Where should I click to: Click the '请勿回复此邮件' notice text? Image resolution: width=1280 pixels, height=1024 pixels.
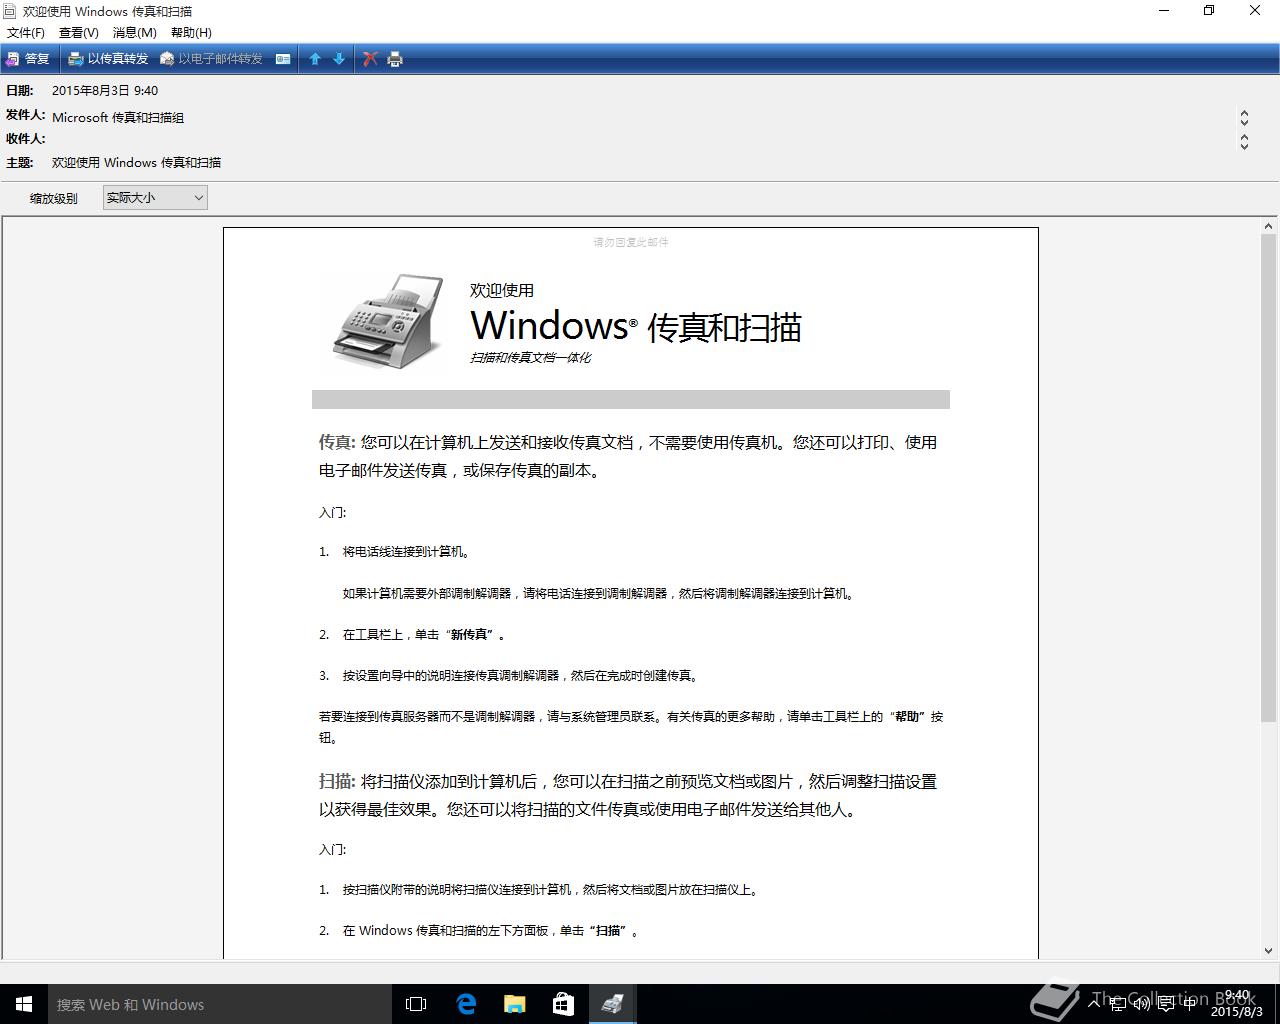(x=631, y=242)
